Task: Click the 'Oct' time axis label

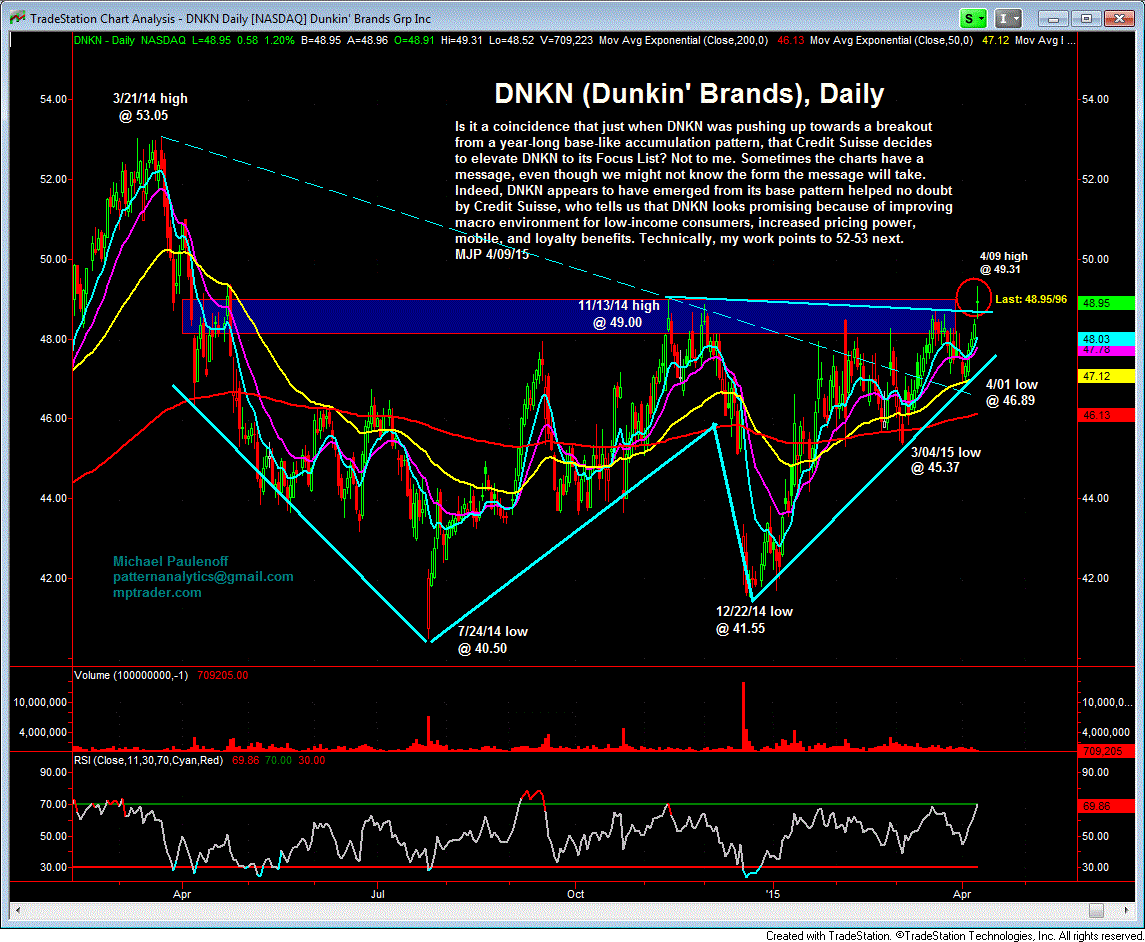Action: click(575, 894)
